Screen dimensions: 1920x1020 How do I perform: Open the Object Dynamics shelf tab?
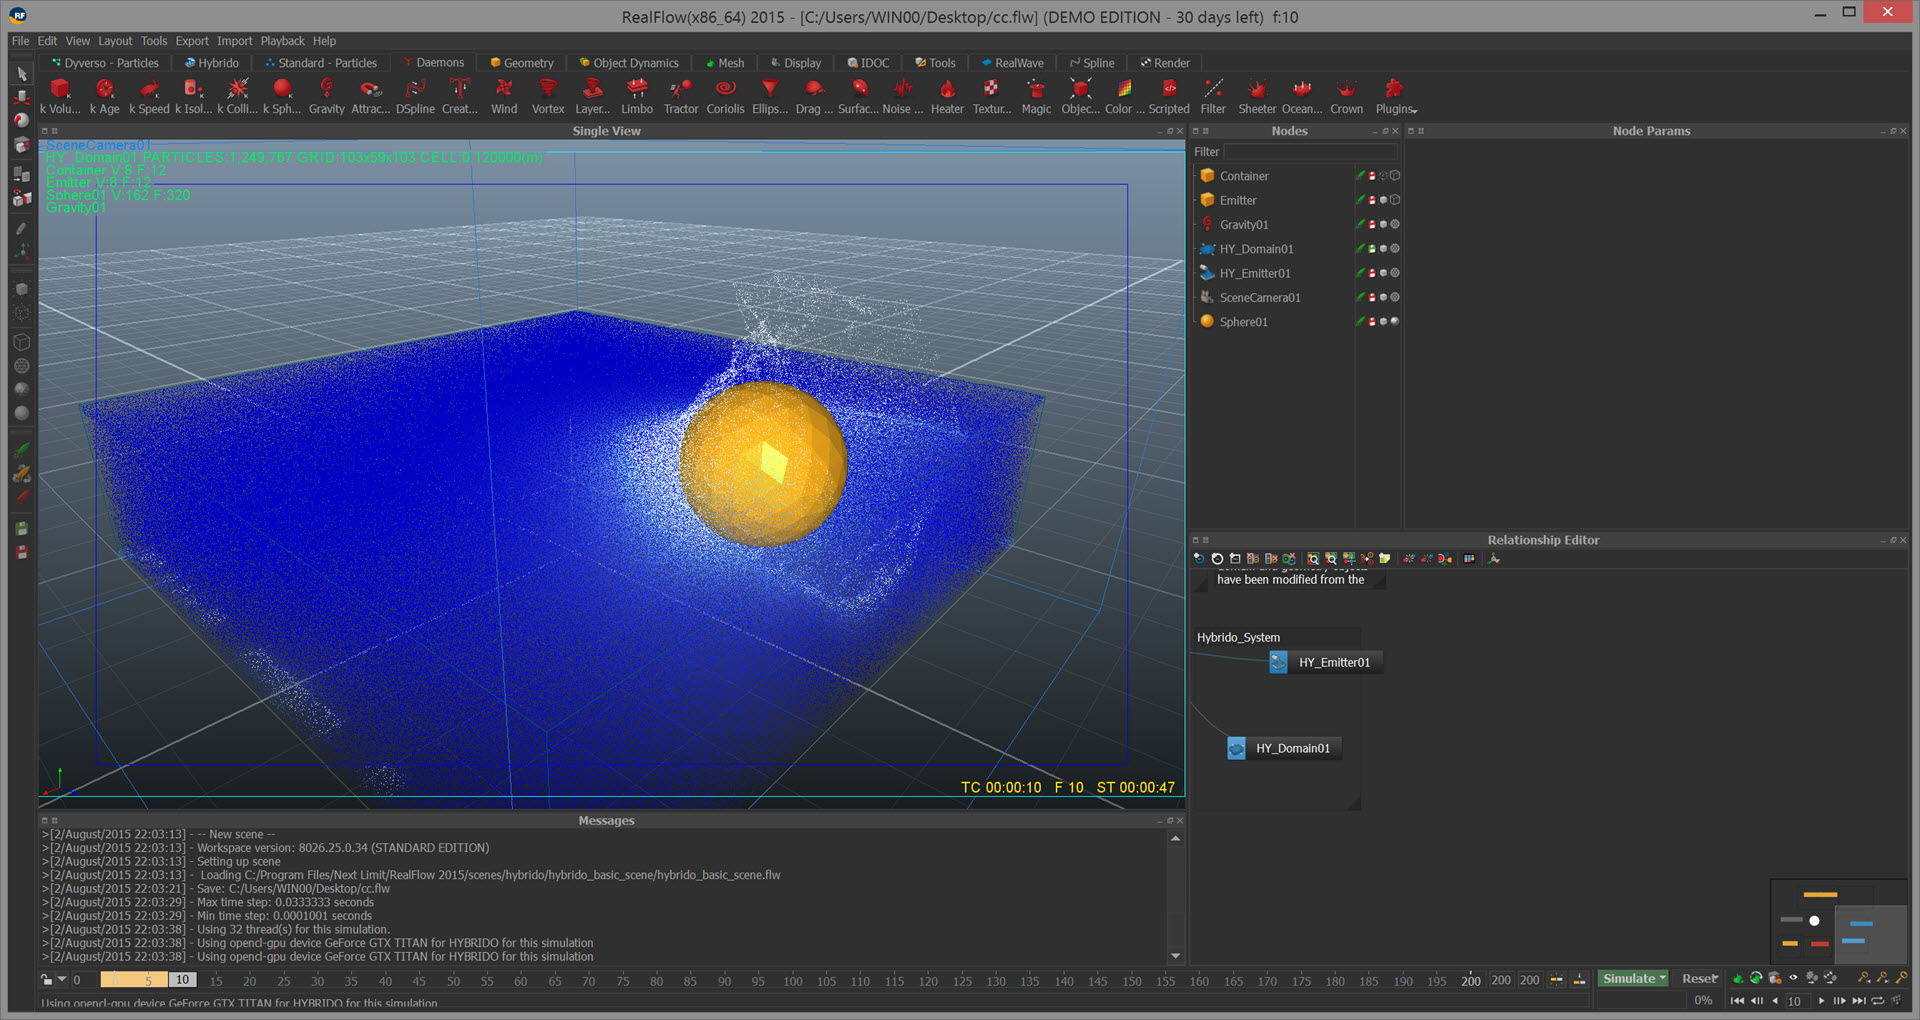click(x=629, y=63)
